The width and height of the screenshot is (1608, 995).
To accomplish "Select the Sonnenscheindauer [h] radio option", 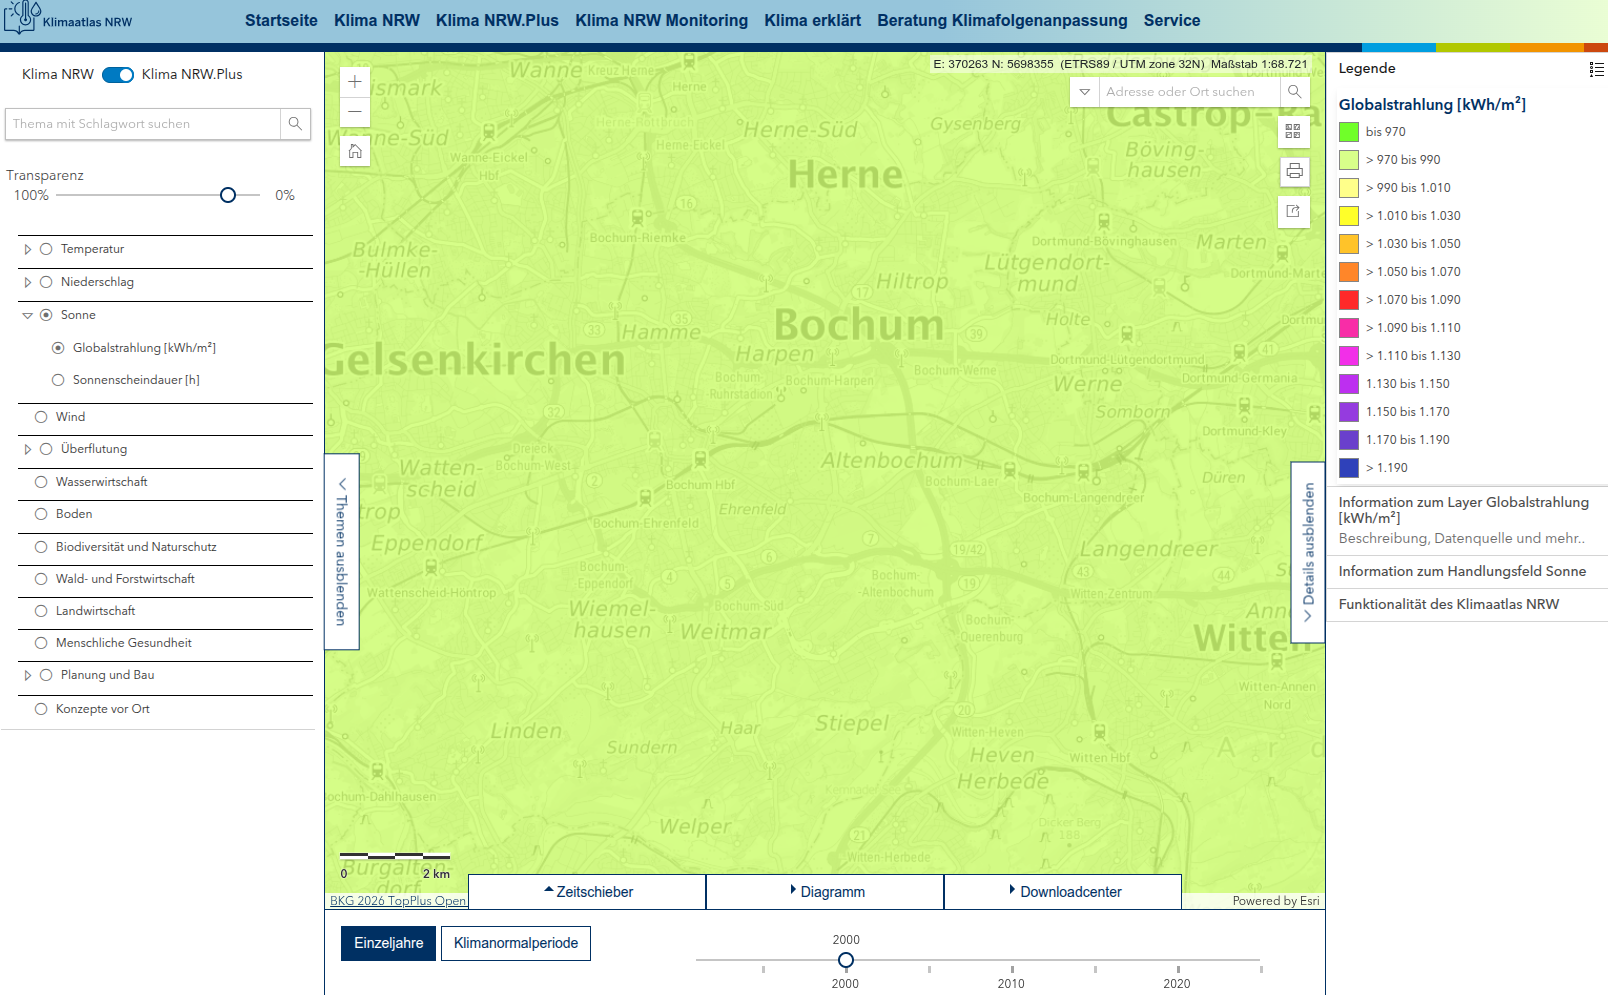I will pos(58,380).
